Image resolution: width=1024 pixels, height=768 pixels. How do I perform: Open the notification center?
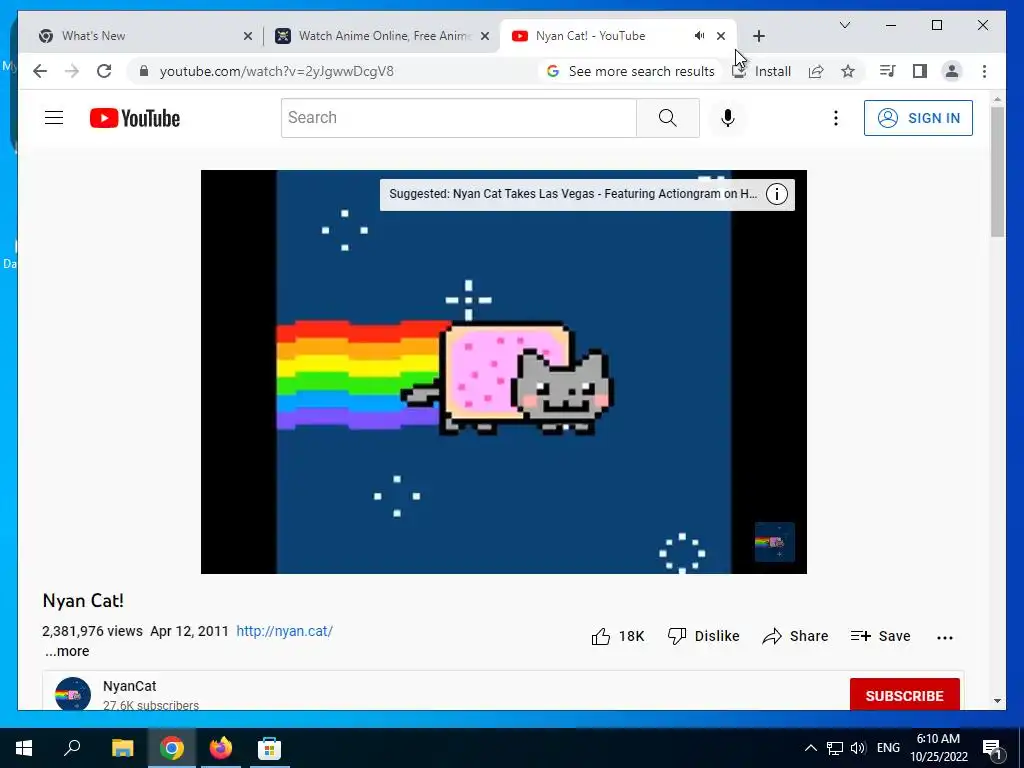993,748
